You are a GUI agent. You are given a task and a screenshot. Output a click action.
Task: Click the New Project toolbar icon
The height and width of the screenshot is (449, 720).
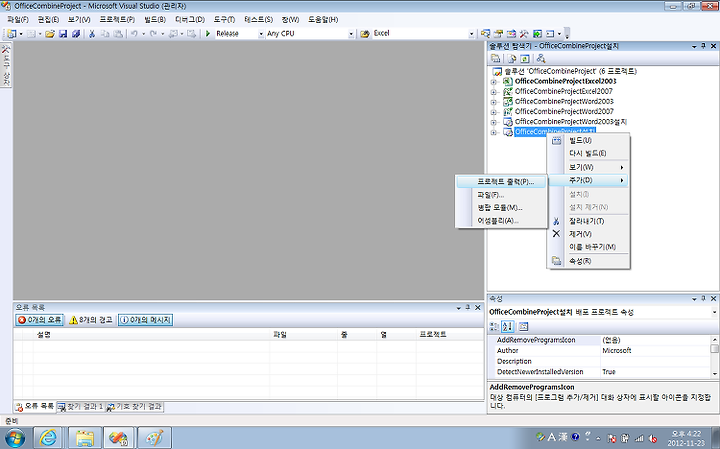click(x=11, y=34)
